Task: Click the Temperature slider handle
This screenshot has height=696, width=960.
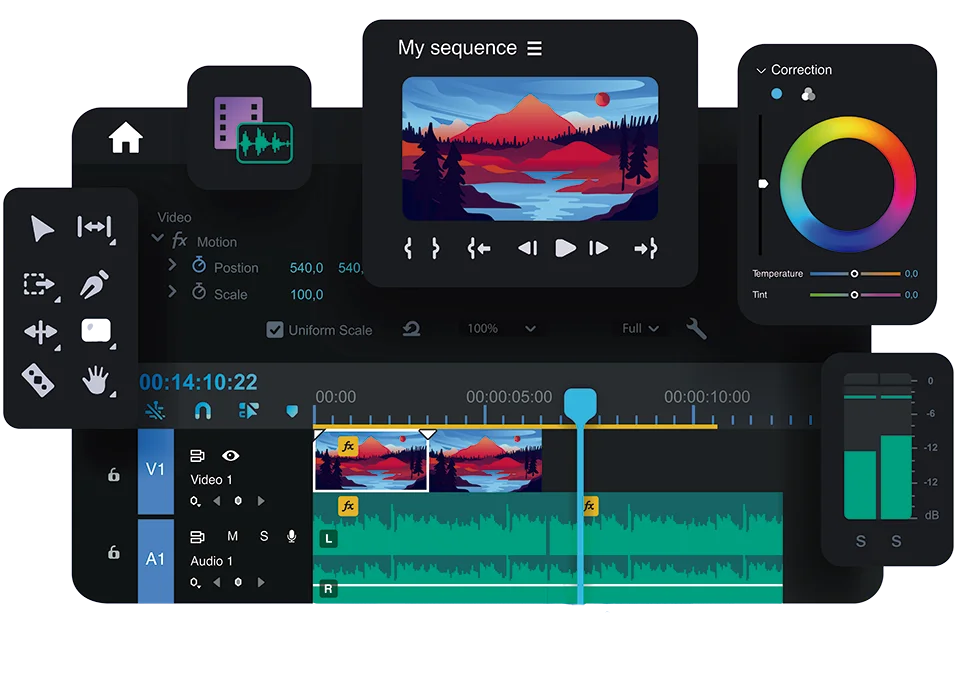Action: (854, 273)
